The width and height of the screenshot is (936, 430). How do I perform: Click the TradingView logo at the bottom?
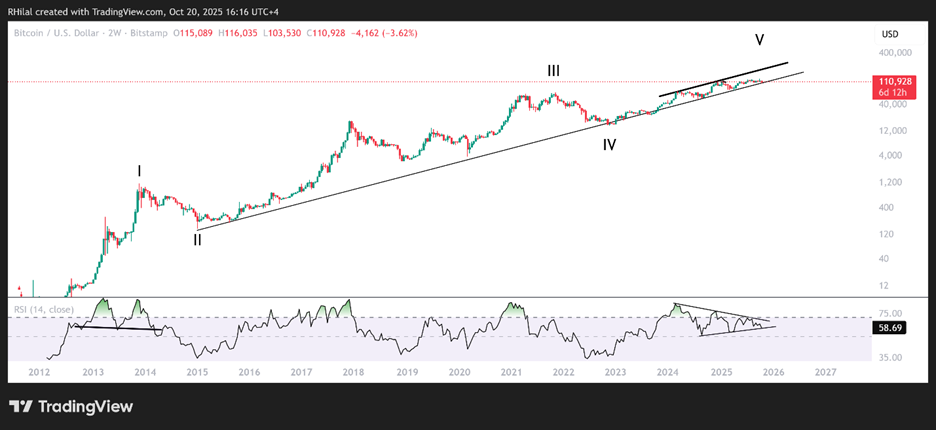click(x=70, y=407)
